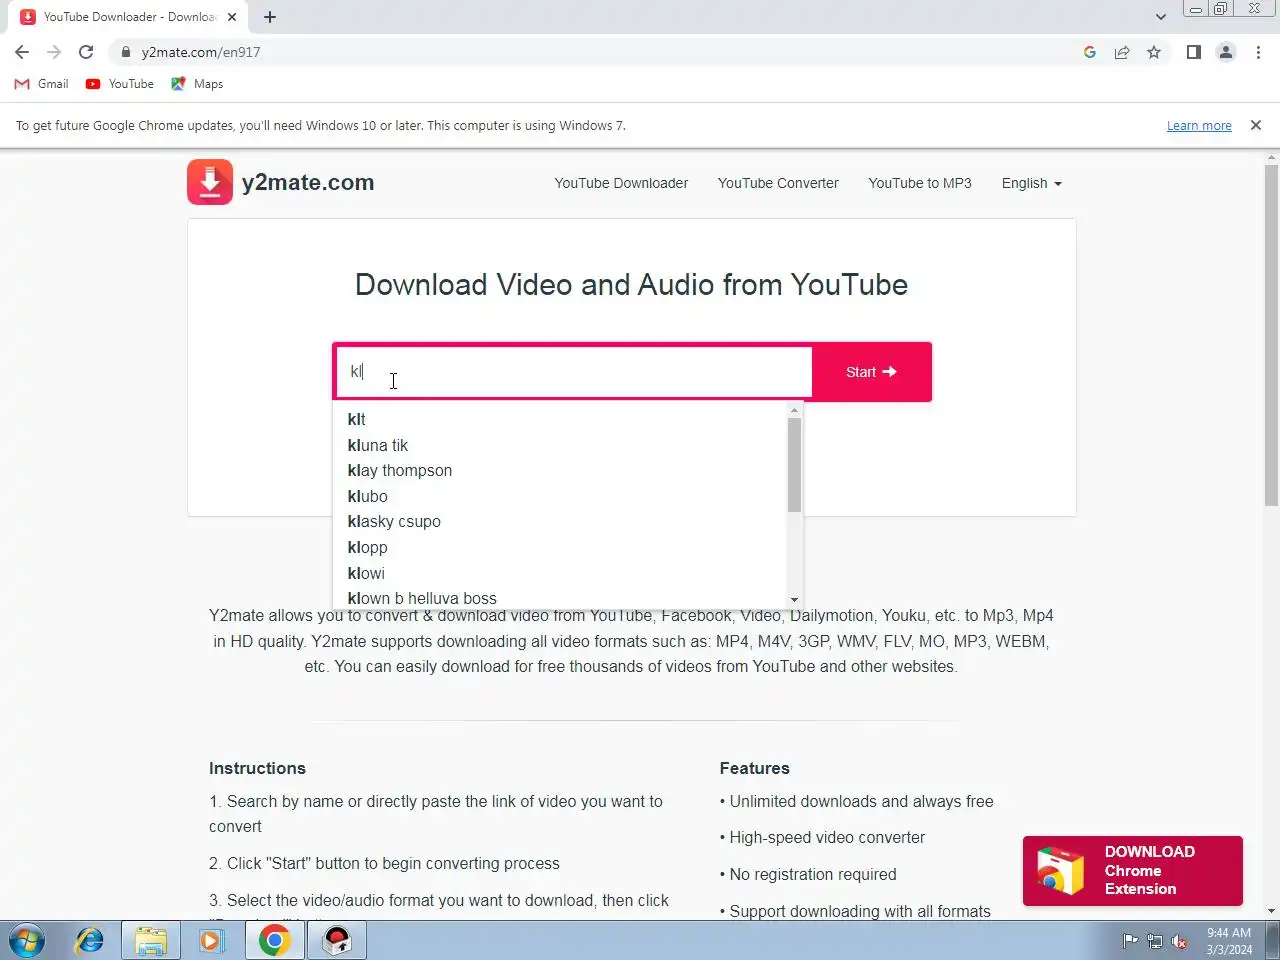Image resolution: width=1280 pixels, height=960 pixels.
Task: Click the Download Chrome Extension banner
Action: (x=1133, y=870)
